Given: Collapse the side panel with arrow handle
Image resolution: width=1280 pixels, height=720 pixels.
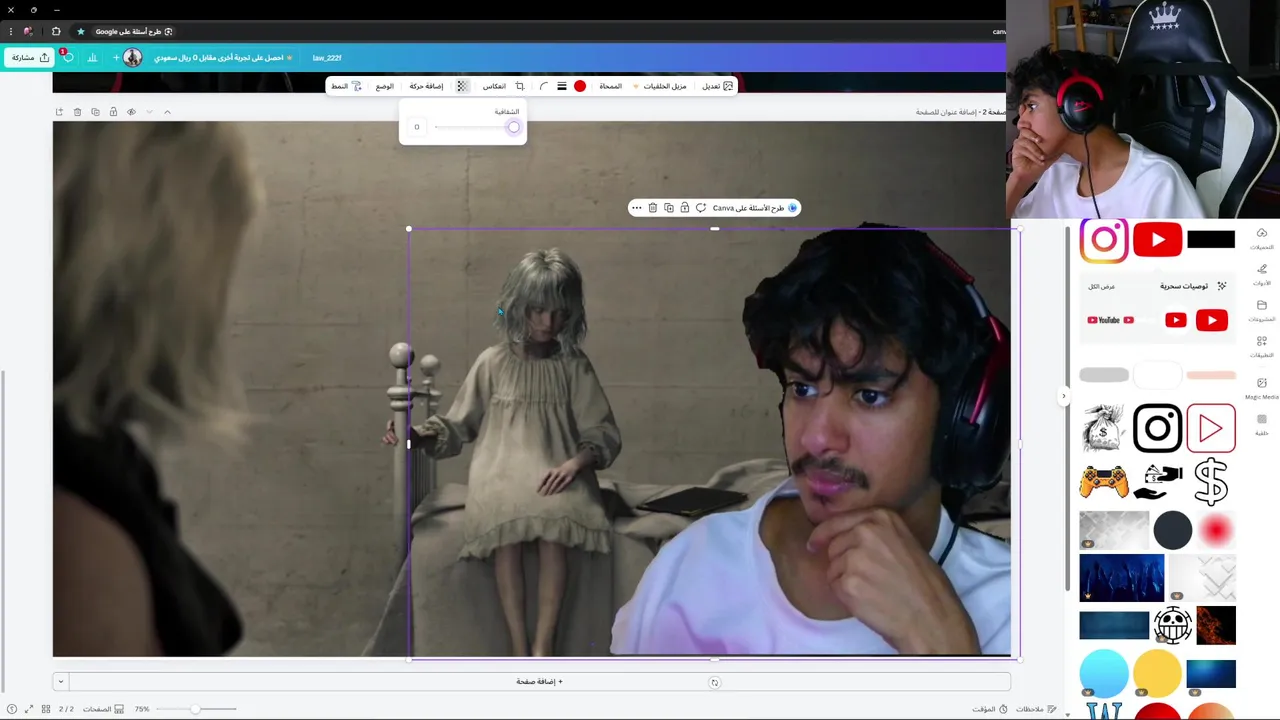Looking at the screenshot, I should pos(1063,397).
